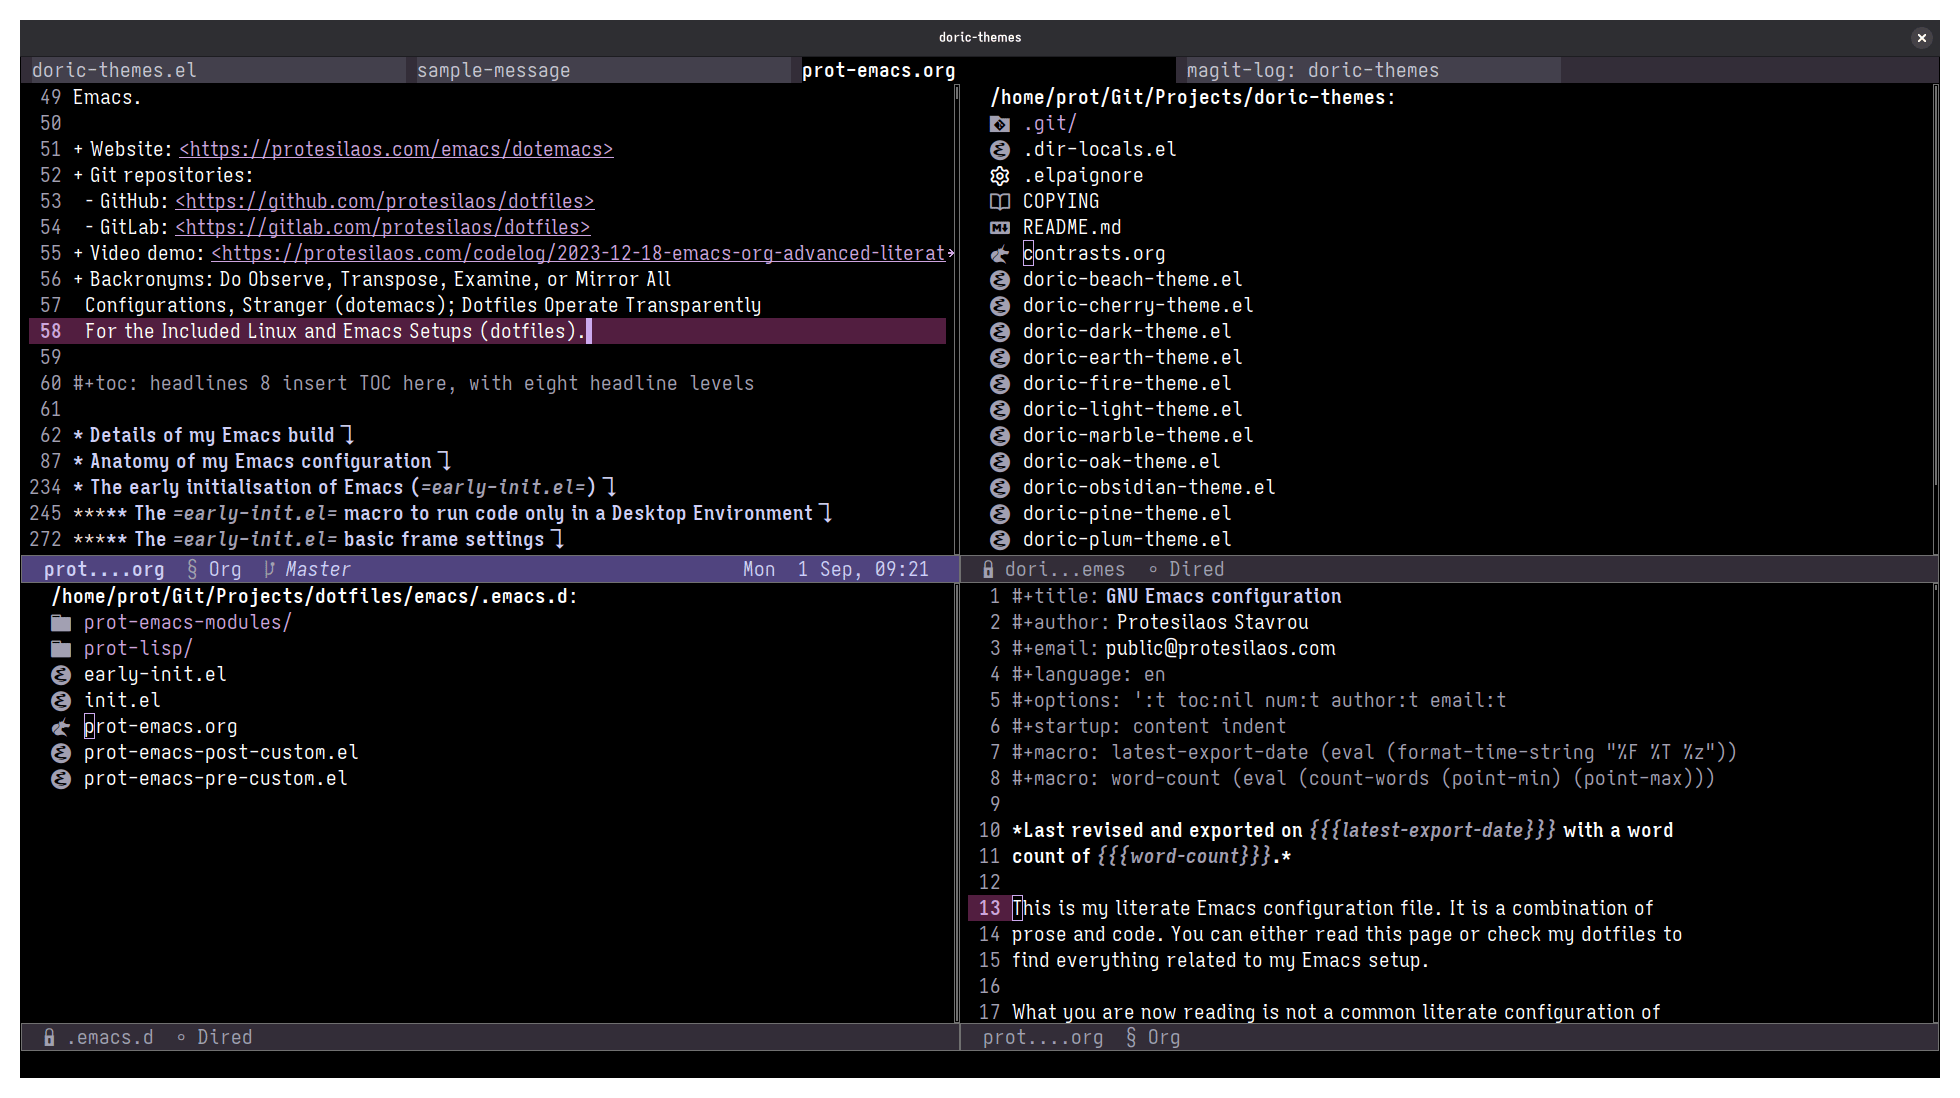The width and height of the screenshot is (1960, 1098).
Task: Click the lock icon in the dori...emes mode line
Action: point(988,570)
